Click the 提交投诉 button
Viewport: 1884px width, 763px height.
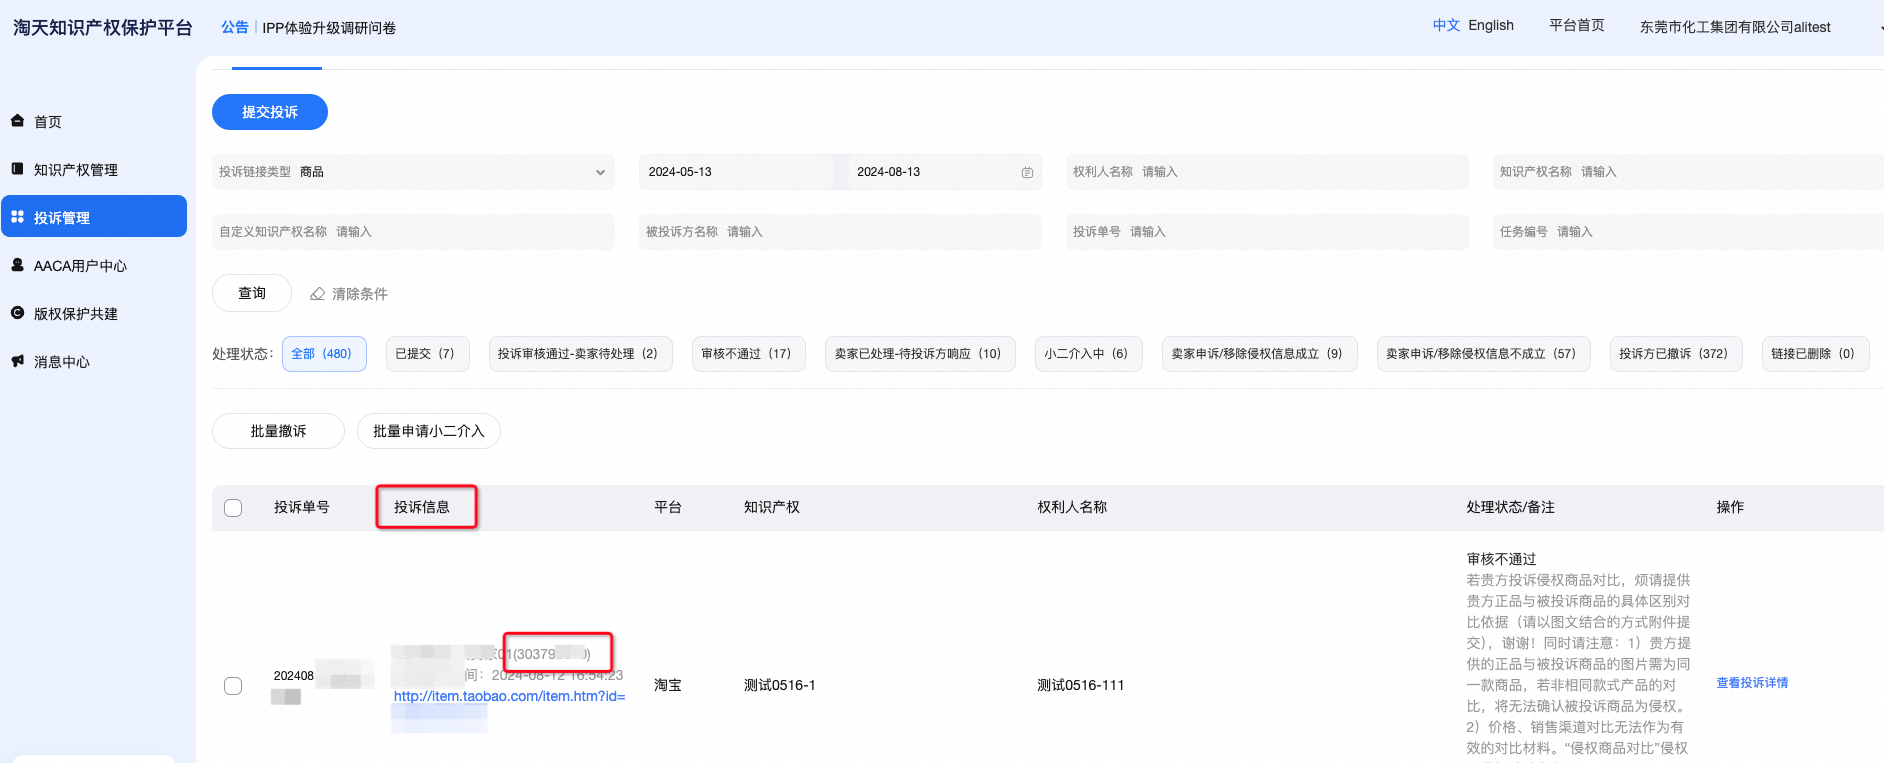[270, 112]
